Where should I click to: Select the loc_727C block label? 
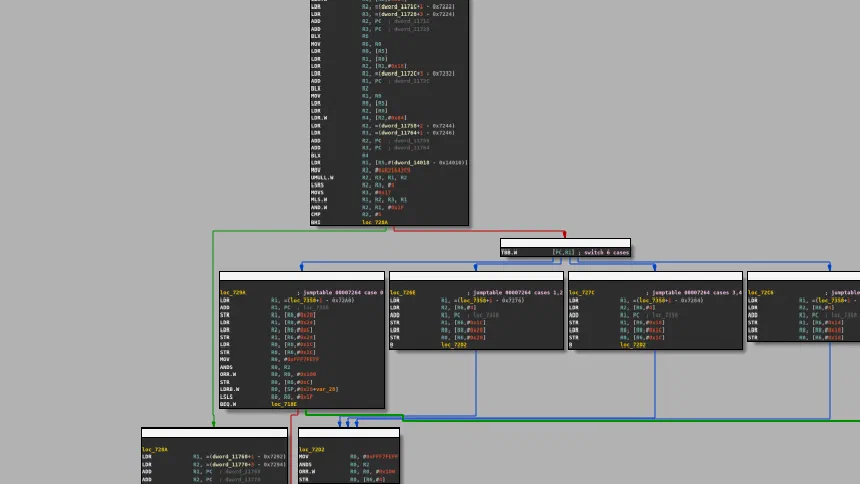[582, 293]
